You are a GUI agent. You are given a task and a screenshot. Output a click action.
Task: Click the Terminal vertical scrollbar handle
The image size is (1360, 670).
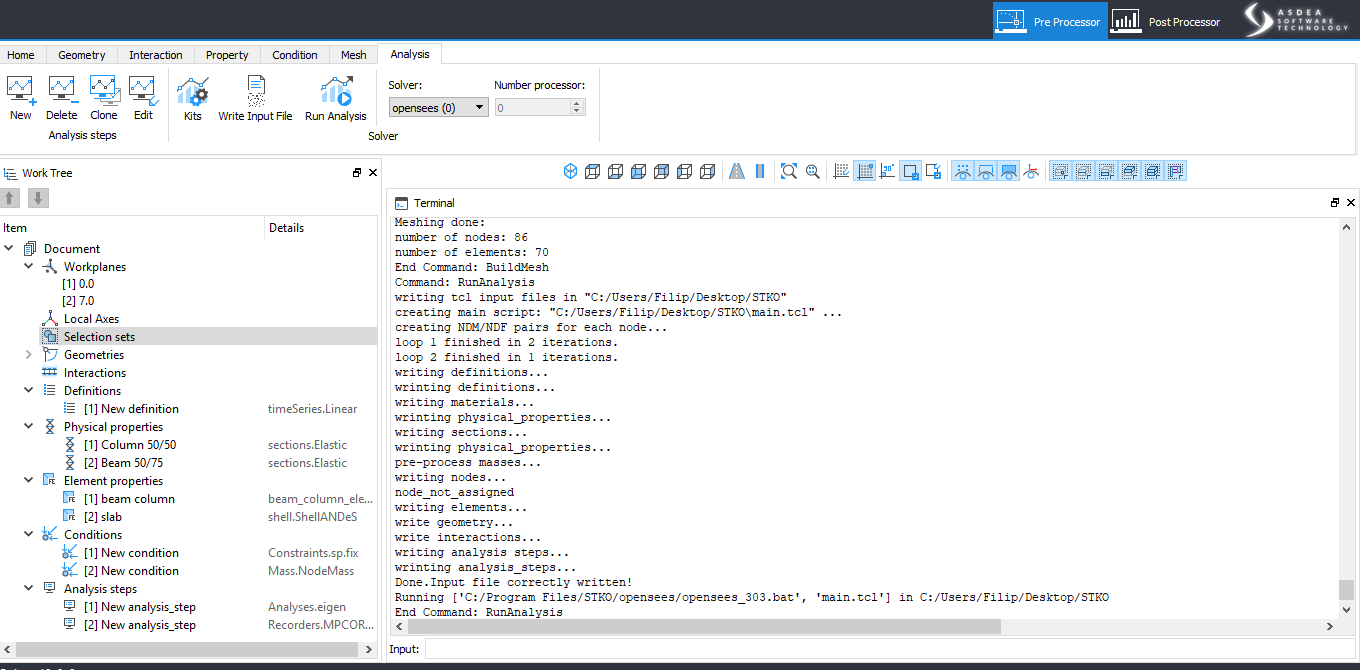coord(1346,590)
